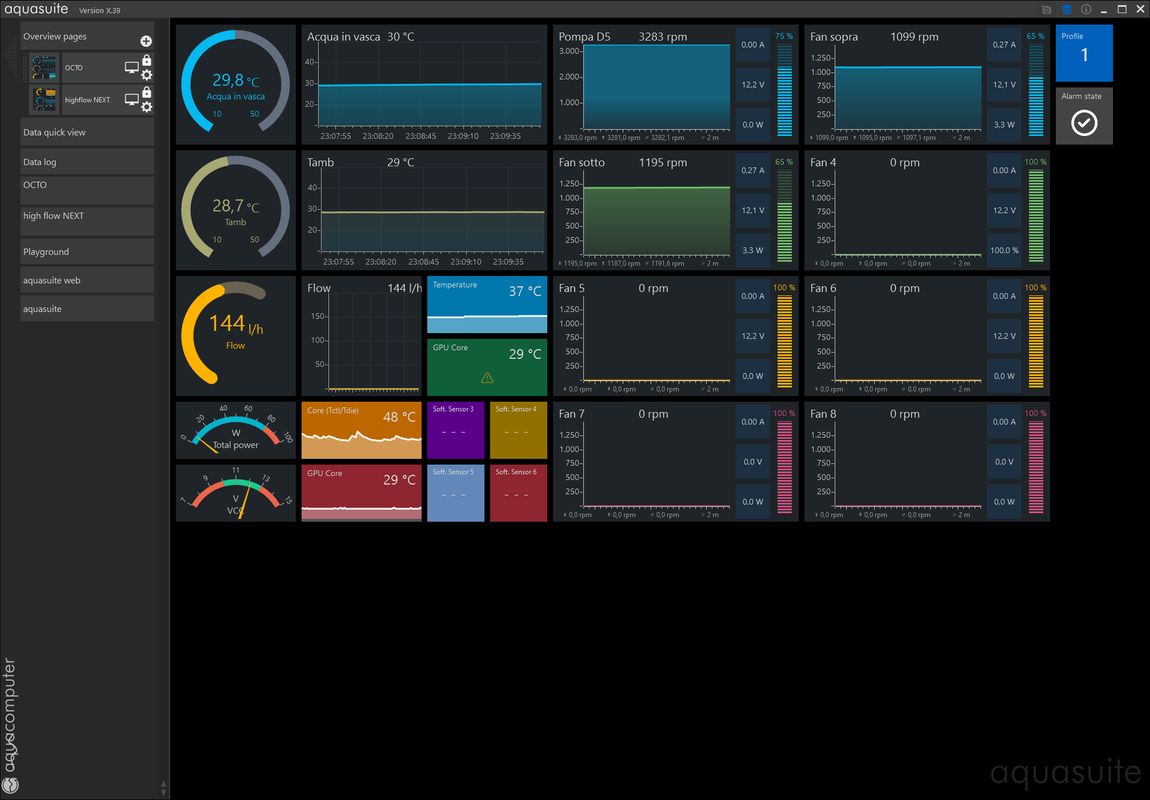Select the highflow NEXT page thumbnail
1150x800 pixels.
point(44,100)
